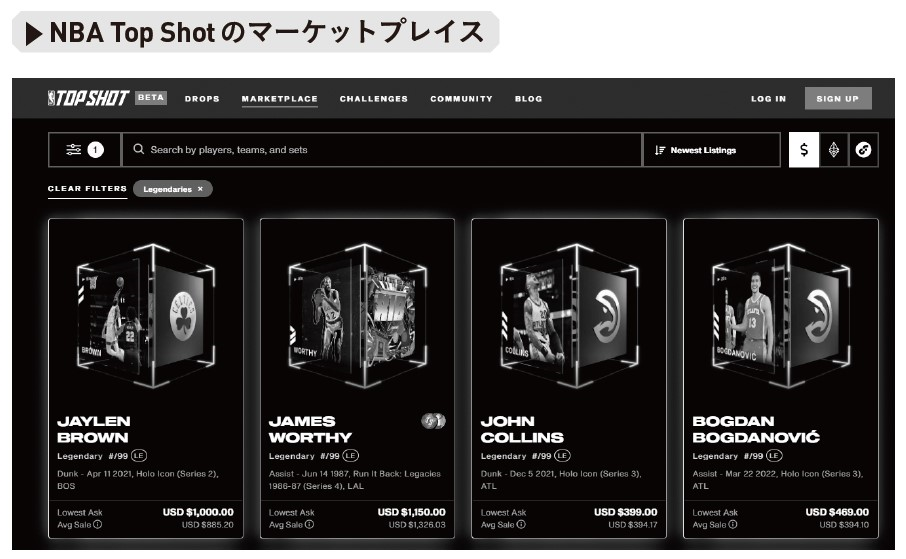Open the filters slider icon
Image resolution: width=906 pixels, height=559 pixels.
73,150
